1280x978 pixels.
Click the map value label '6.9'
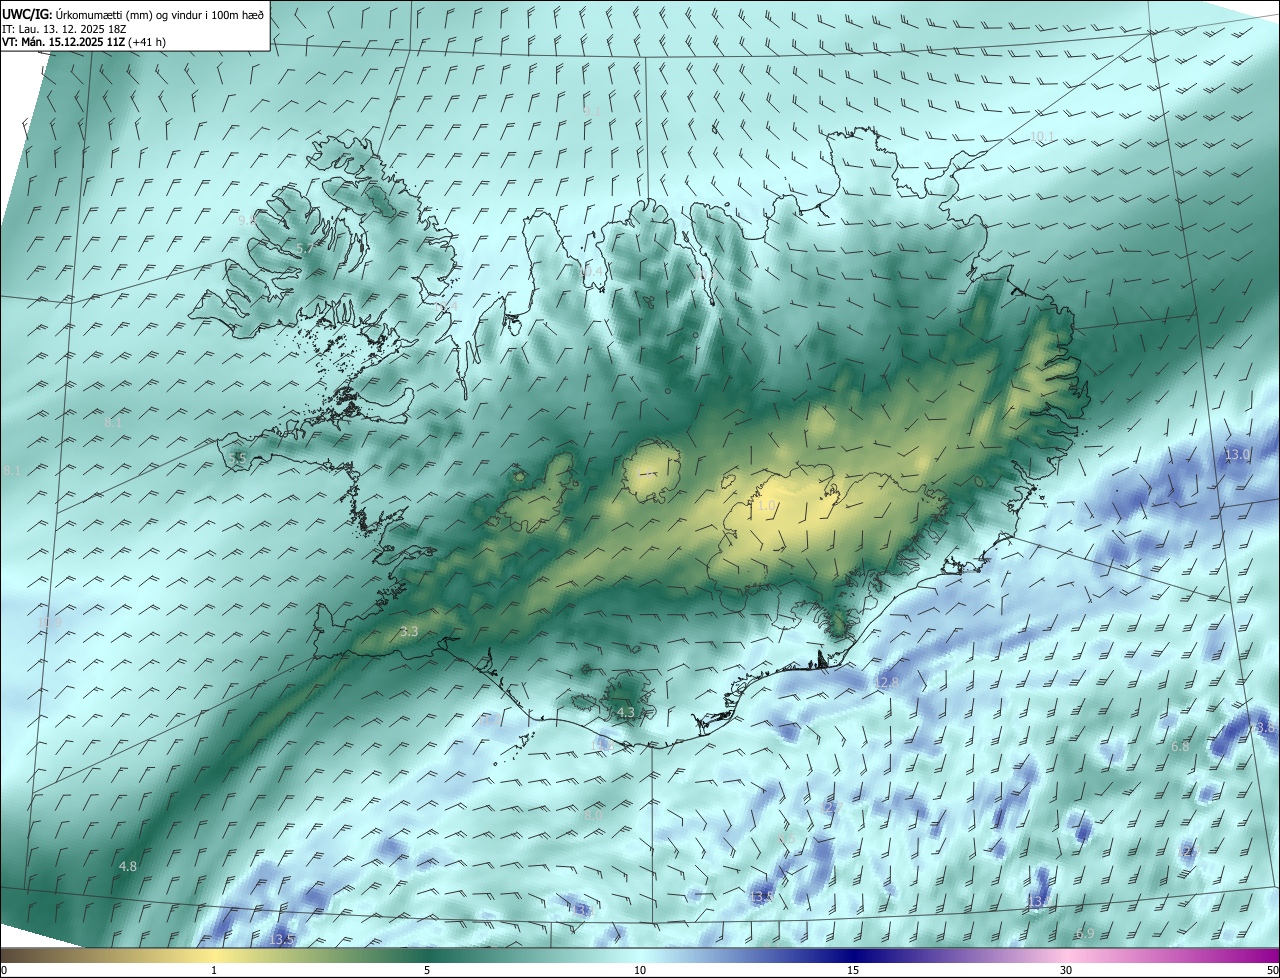pyautogui.click(x=1085, y=933)
